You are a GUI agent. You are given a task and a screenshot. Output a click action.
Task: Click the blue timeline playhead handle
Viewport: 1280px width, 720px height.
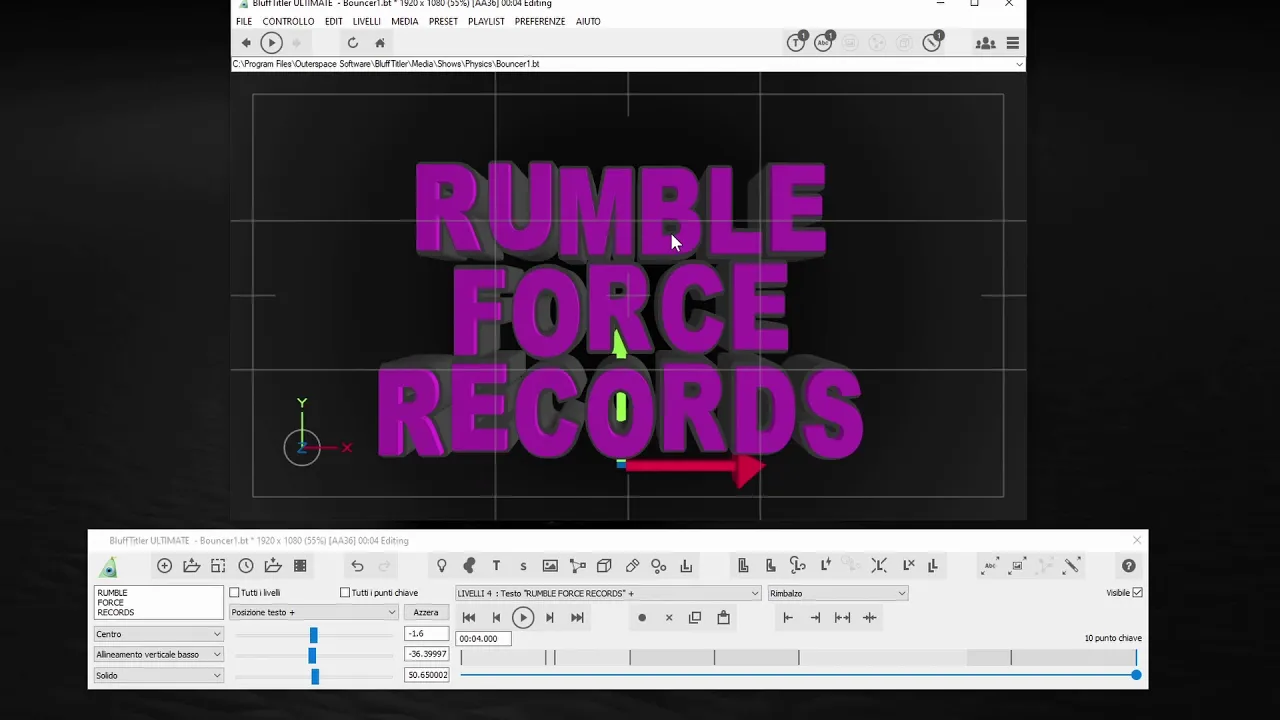[x=1136, y=675]
